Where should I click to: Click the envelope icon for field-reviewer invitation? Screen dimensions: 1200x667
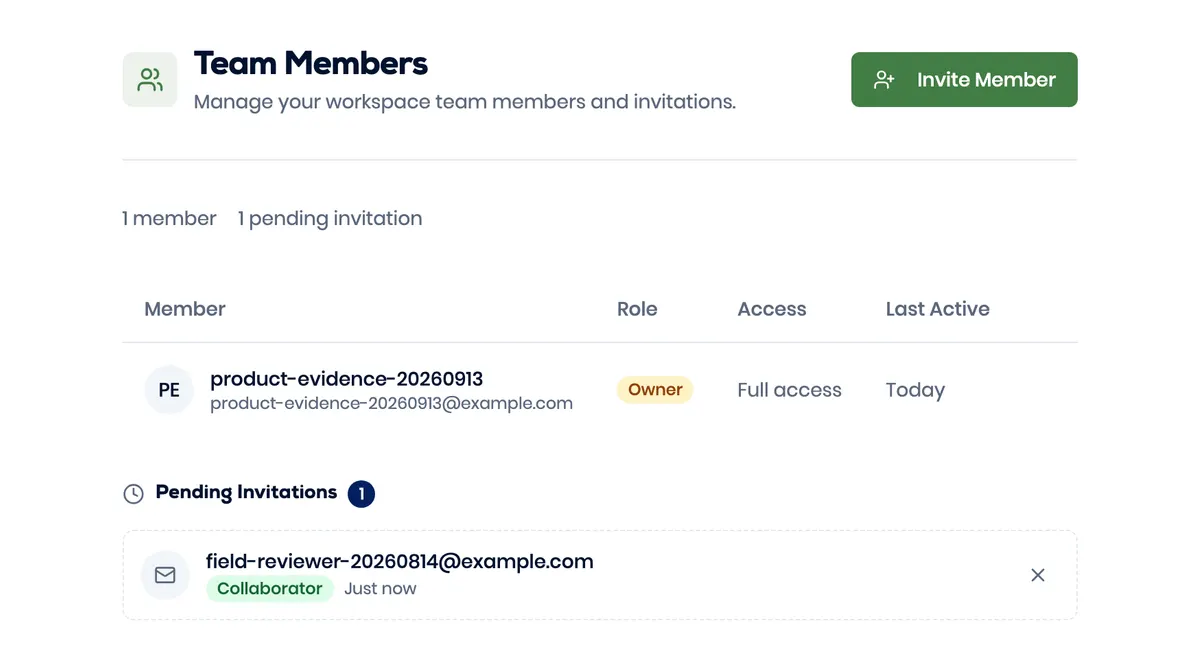(x=165, y=575)
